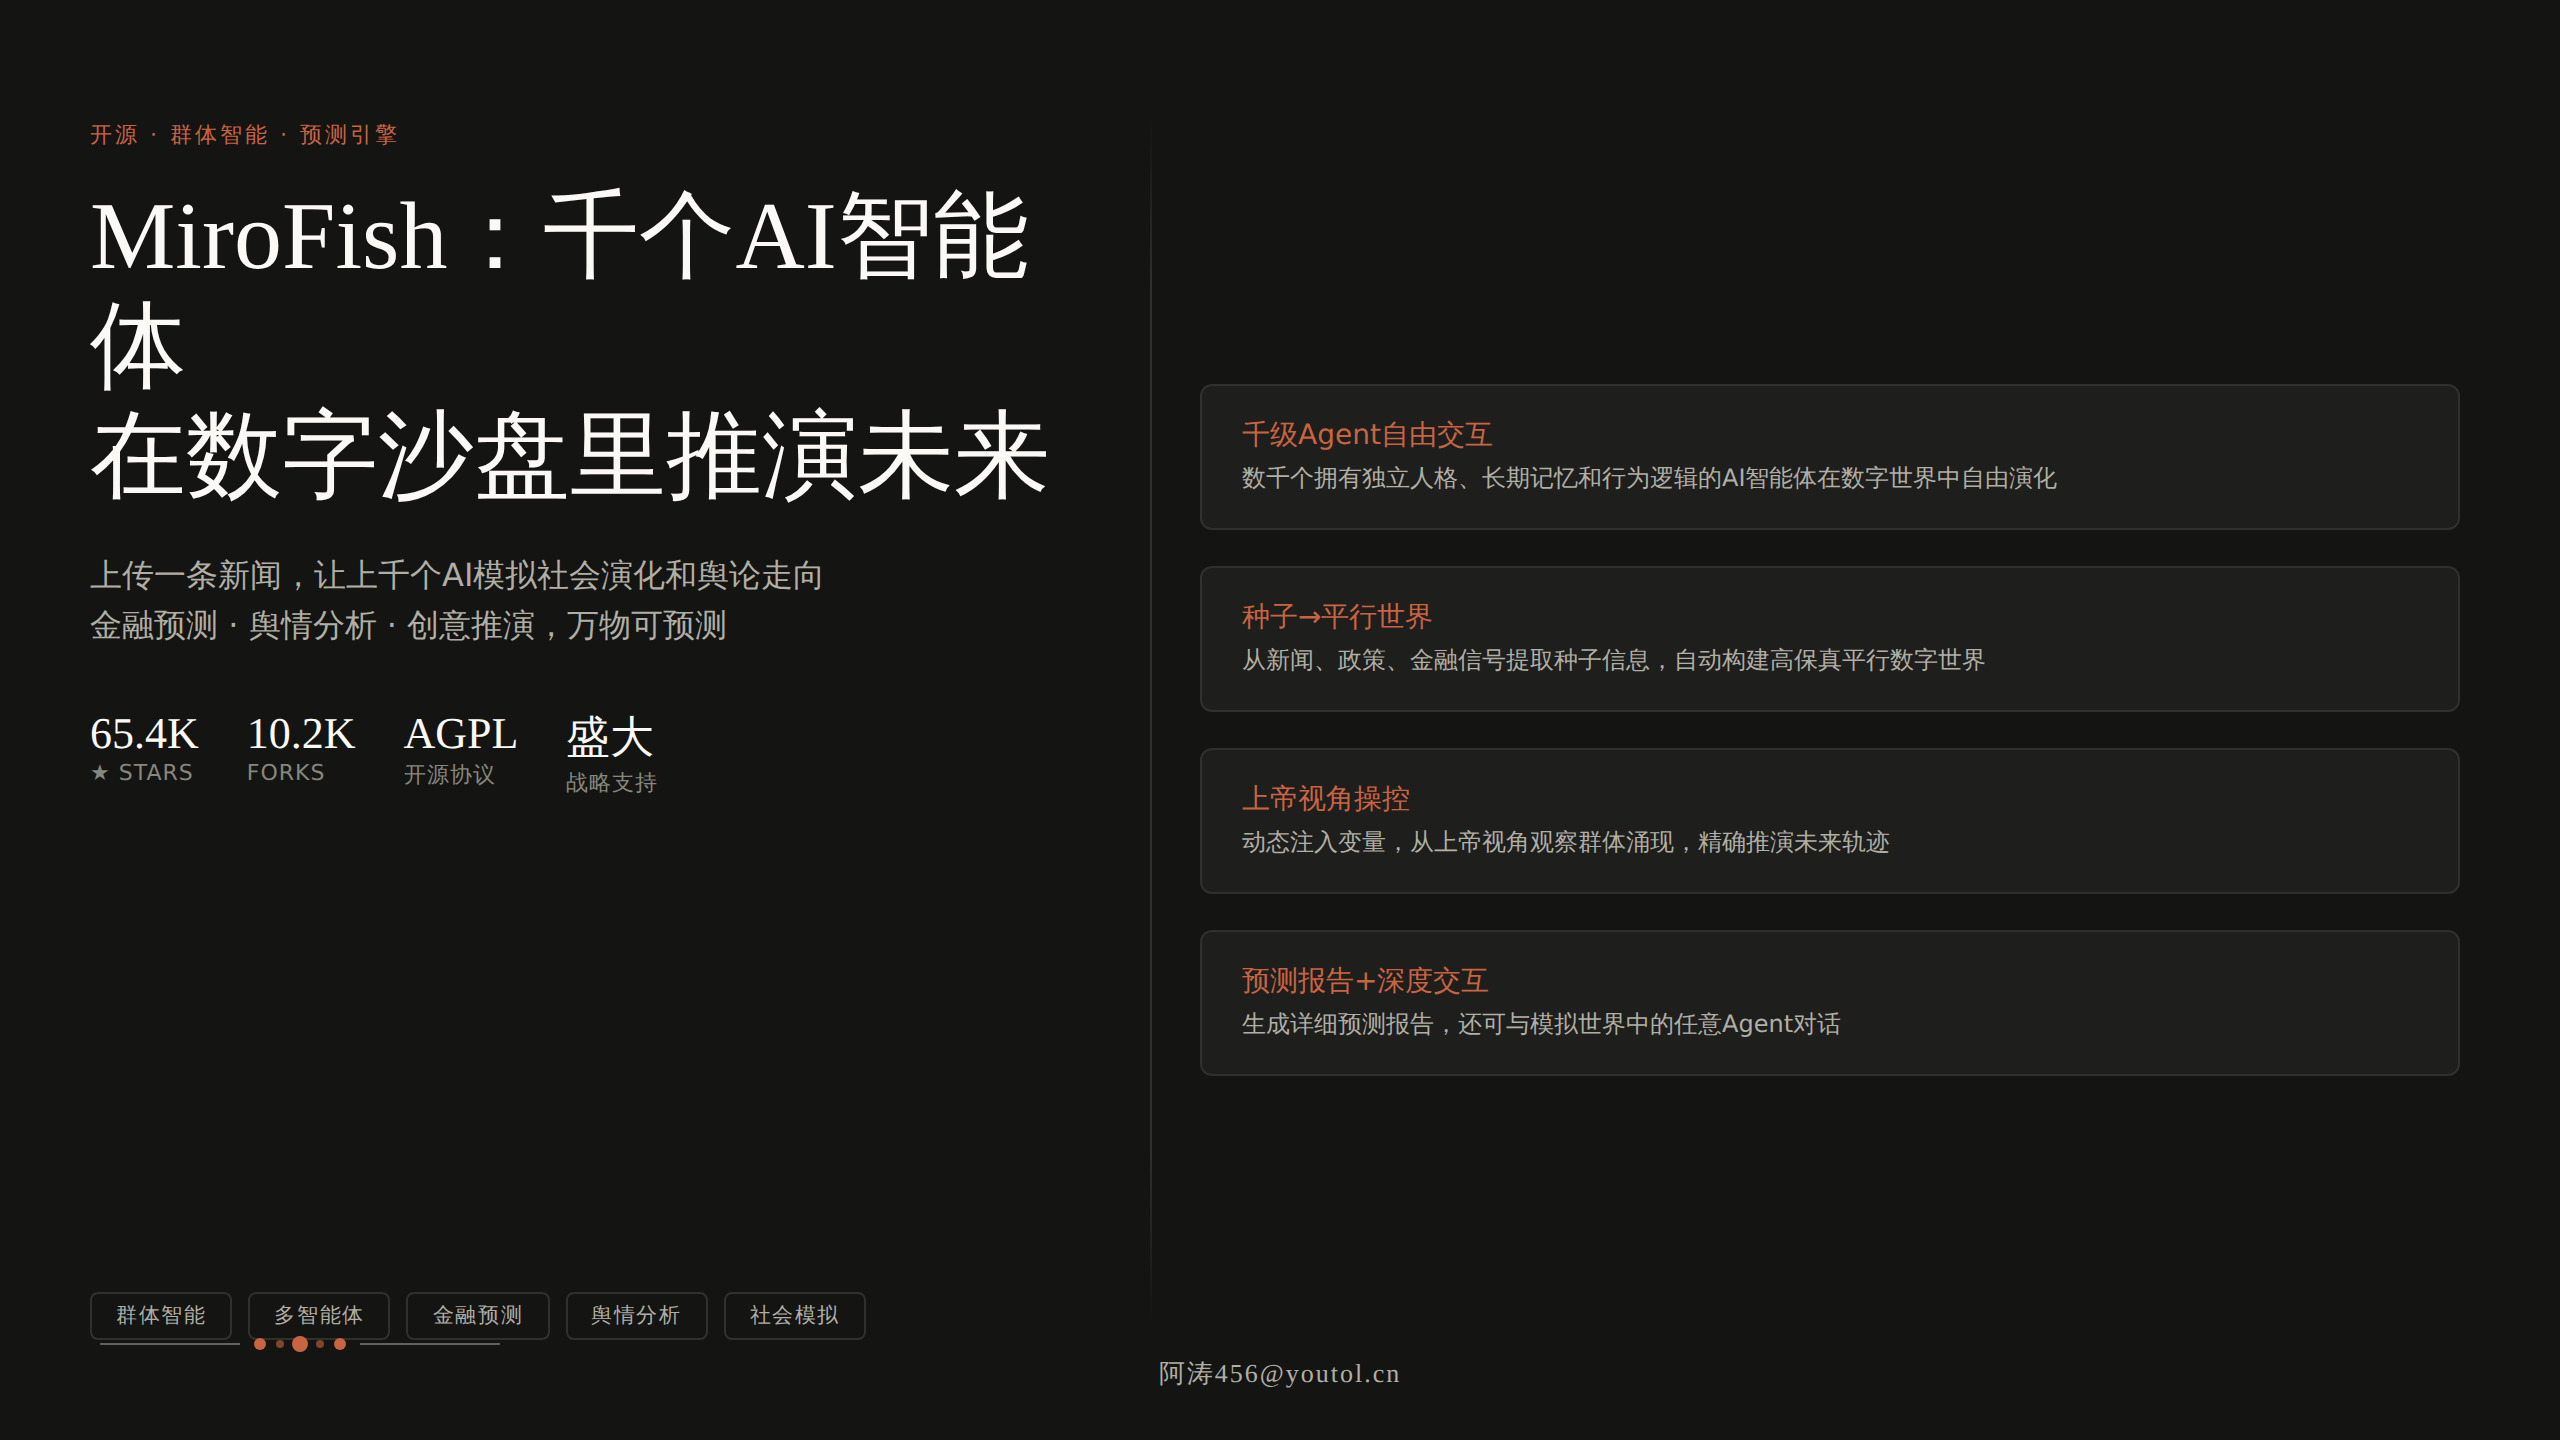Open the 千级Agent自由交互 card
The width and height of the screenshot is (2560, 1440).
coord(1829,457)
